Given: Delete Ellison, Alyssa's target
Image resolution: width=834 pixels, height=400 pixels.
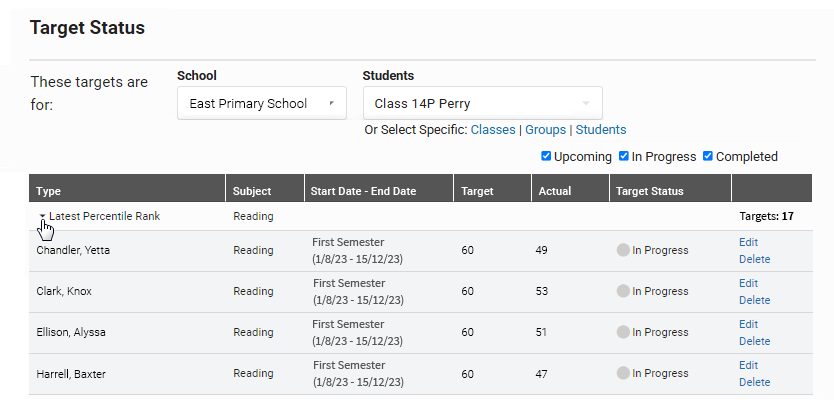Looking at the screenshot, I should 755,341.
